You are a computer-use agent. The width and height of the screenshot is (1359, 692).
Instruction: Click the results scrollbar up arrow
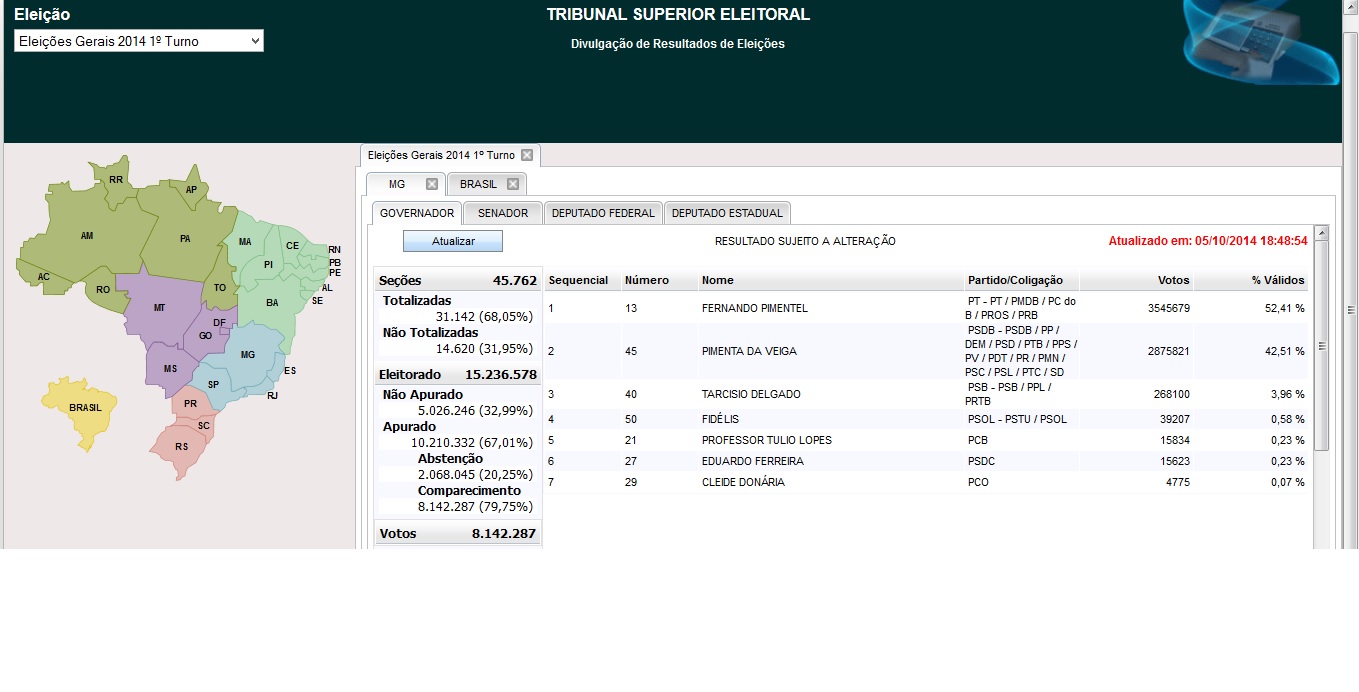pyautogui.click(x=1321, y=233)
